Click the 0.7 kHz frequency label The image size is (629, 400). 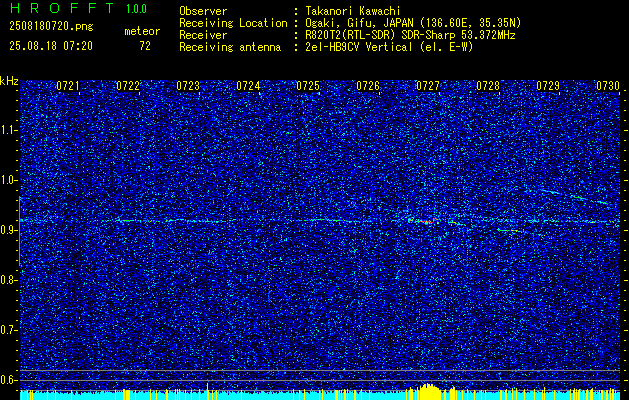pos(8,330)
